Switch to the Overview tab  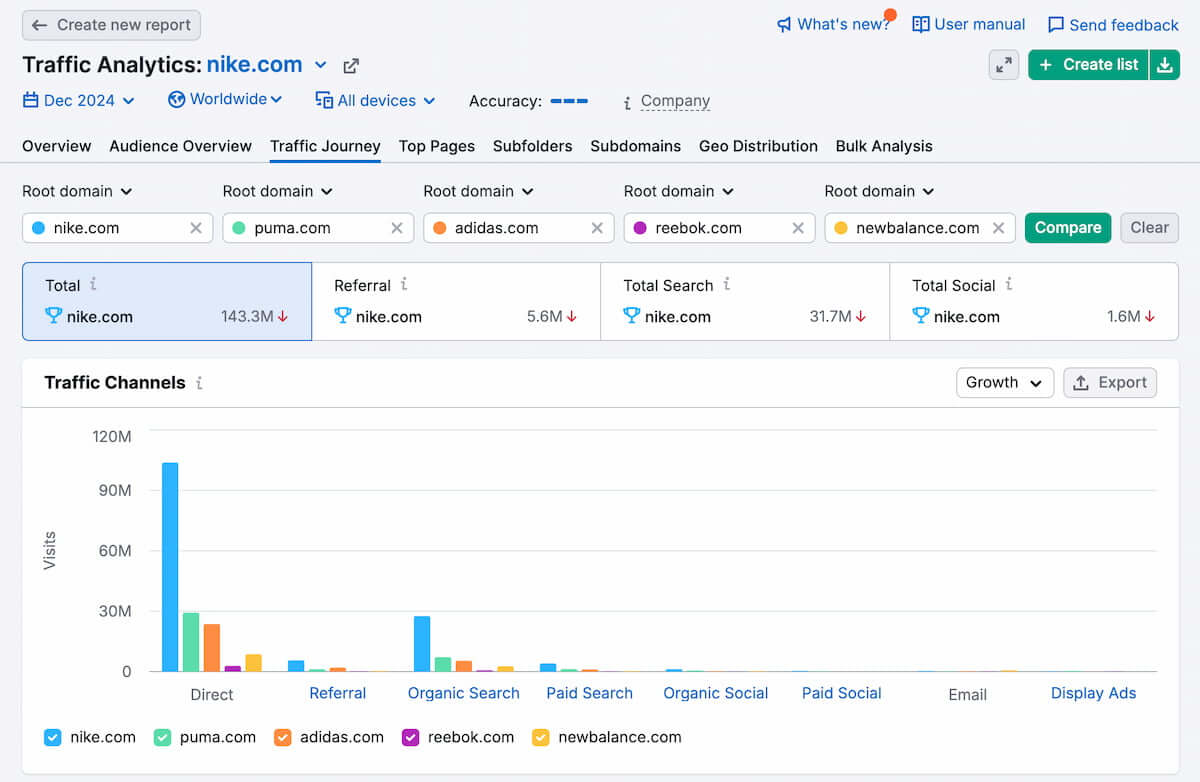coord(57,146)
